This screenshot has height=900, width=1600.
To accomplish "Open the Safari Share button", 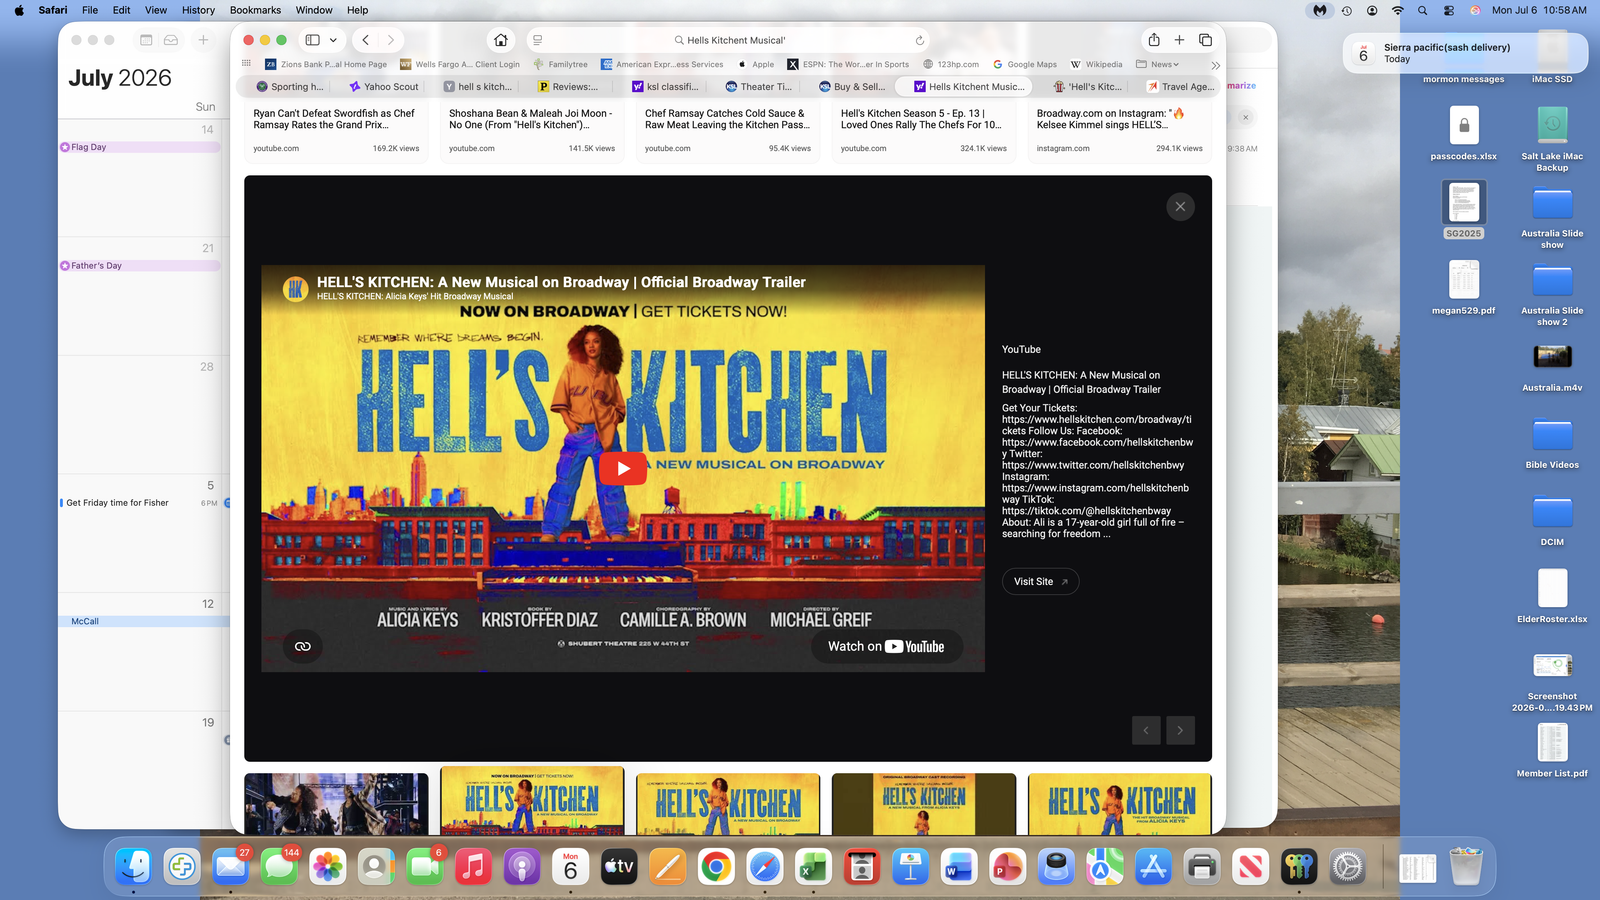I will (1154, 40).
